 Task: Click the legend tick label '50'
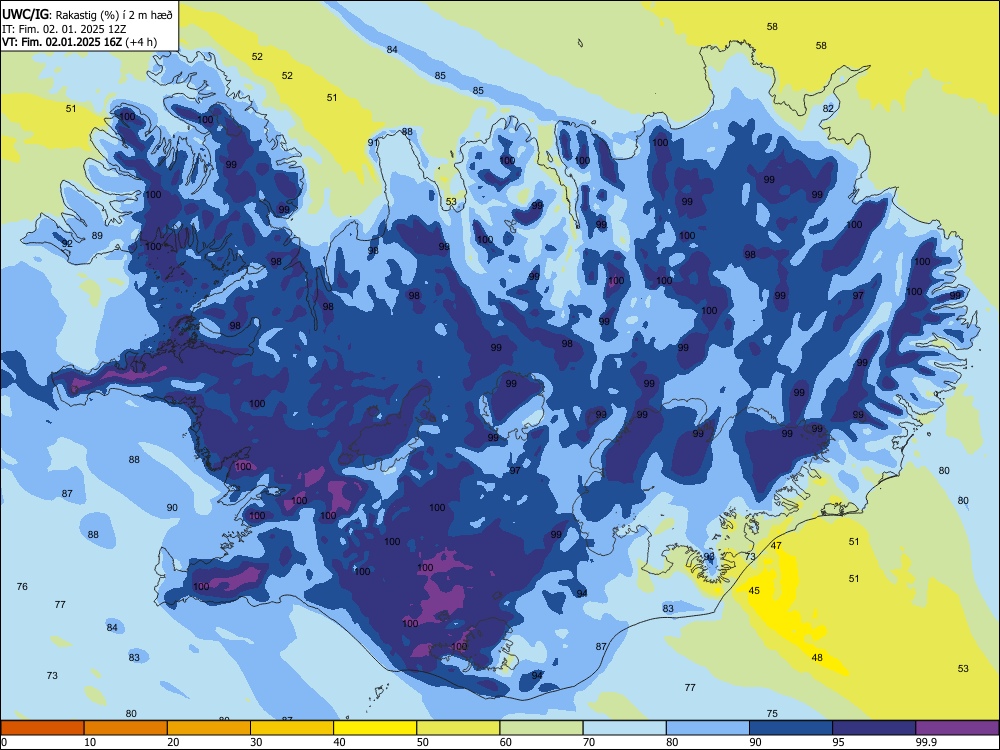click(423, 742)
